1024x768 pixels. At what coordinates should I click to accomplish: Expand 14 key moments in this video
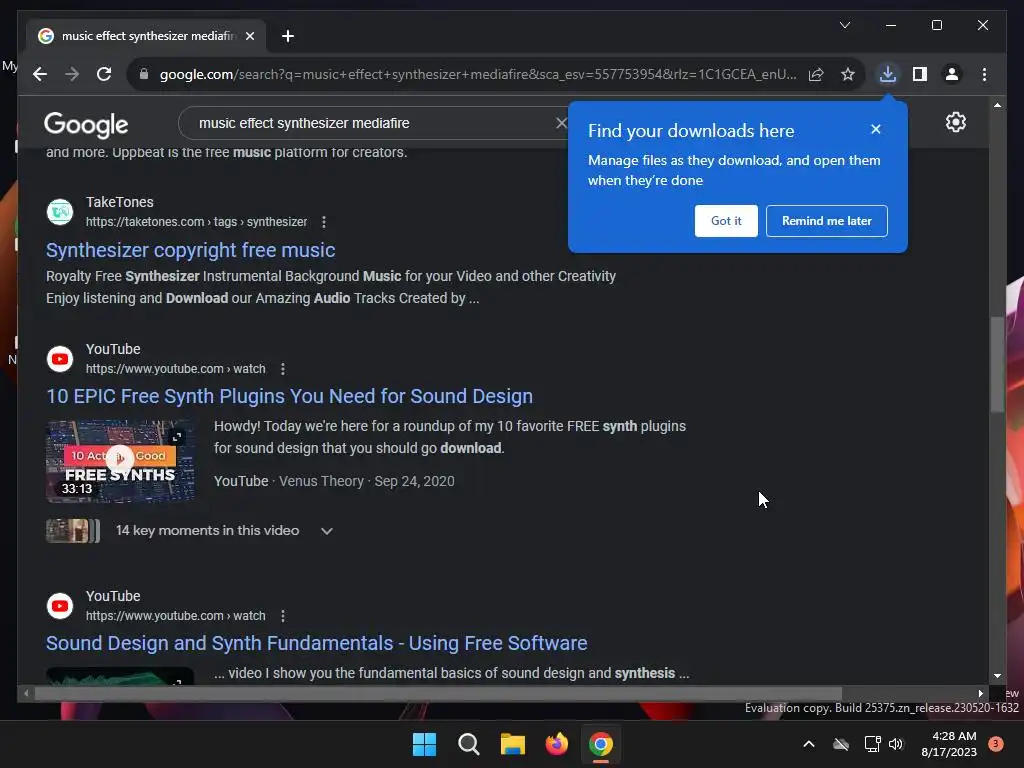click(327, 531)
